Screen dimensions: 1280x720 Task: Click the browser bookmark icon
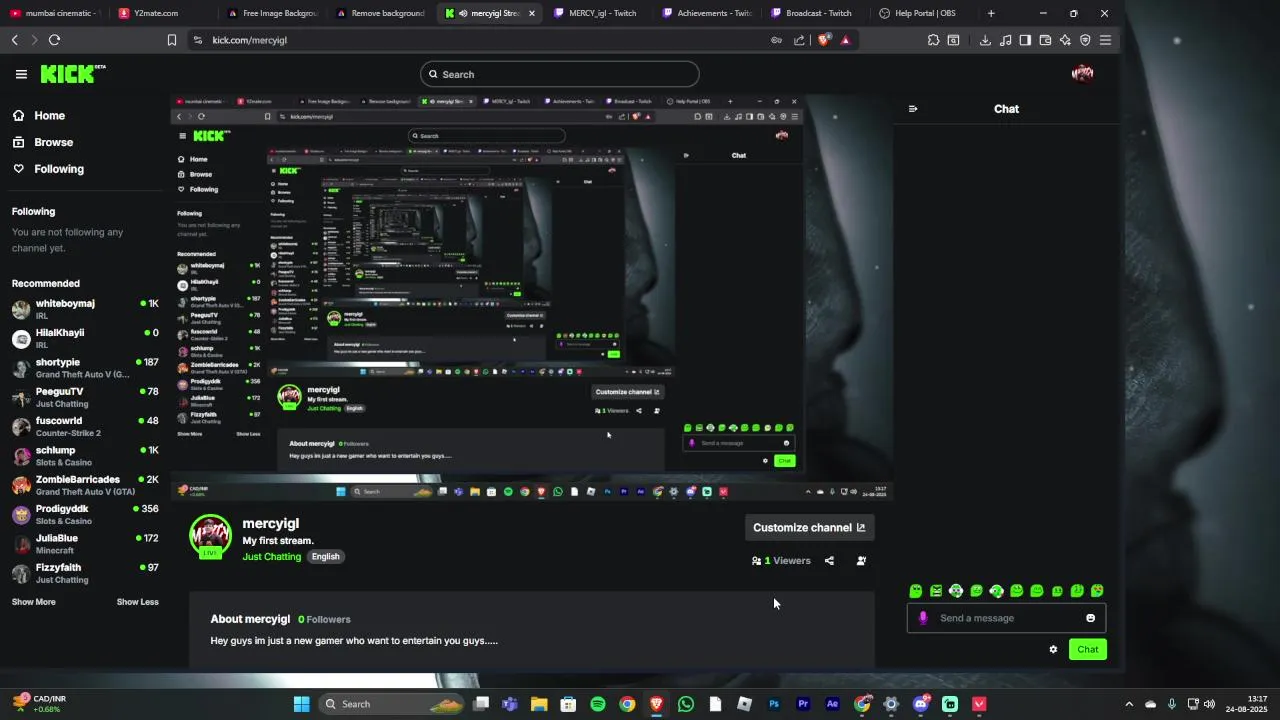click(x=172, y=40)
